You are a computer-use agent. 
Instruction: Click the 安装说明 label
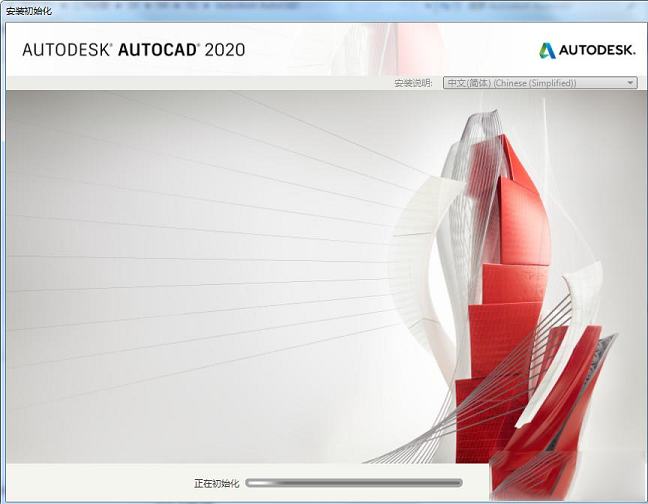[x=415, y=83]
